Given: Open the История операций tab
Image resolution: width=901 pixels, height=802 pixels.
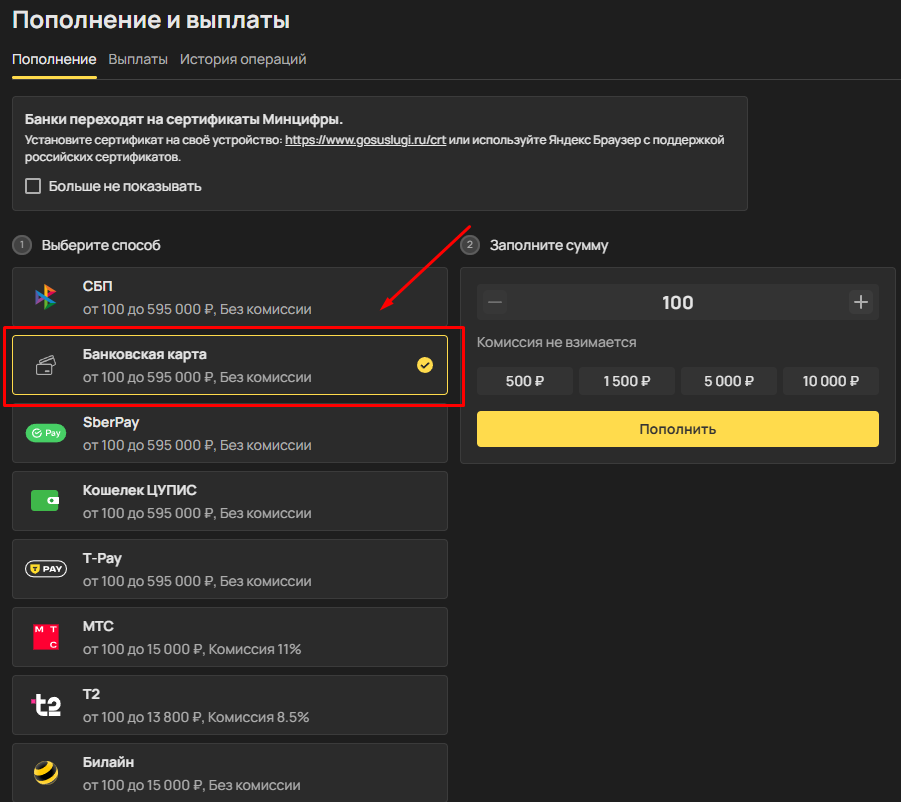Looking at the screenshot, I should (x=243, y=59).
